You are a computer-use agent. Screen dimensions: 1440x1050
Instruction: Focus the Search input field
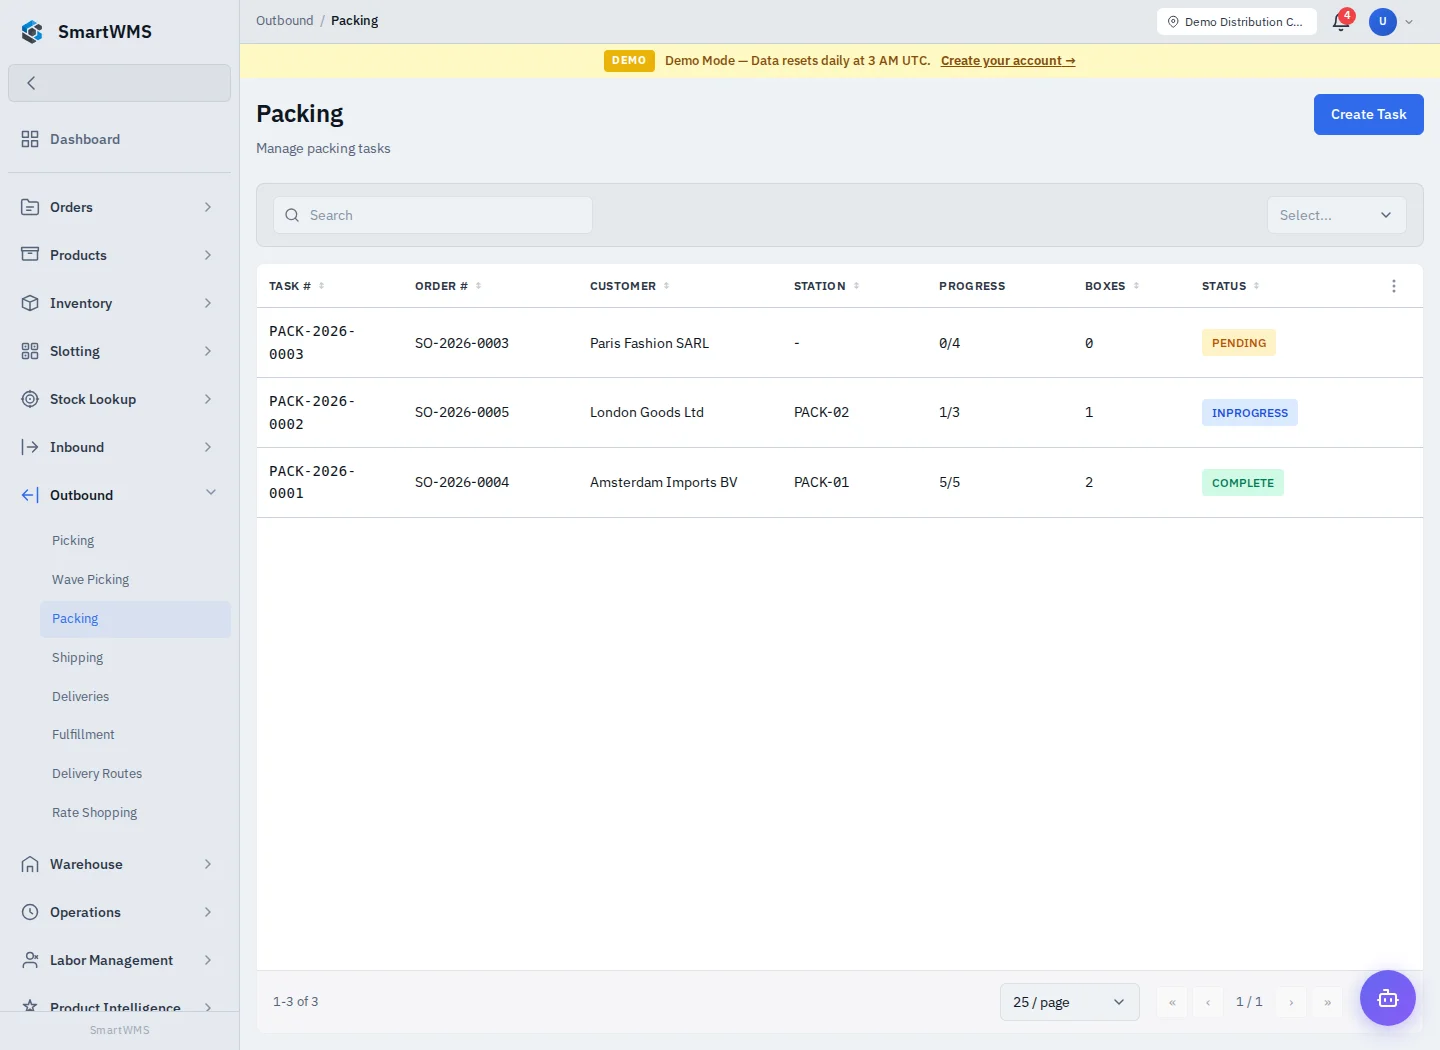coord(433,215)
